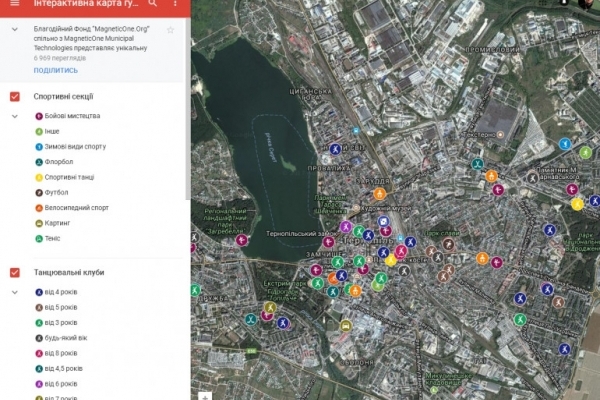The image size is (600, 400).
Task: Select the від 4 років dance item
Action: [61, 292]
